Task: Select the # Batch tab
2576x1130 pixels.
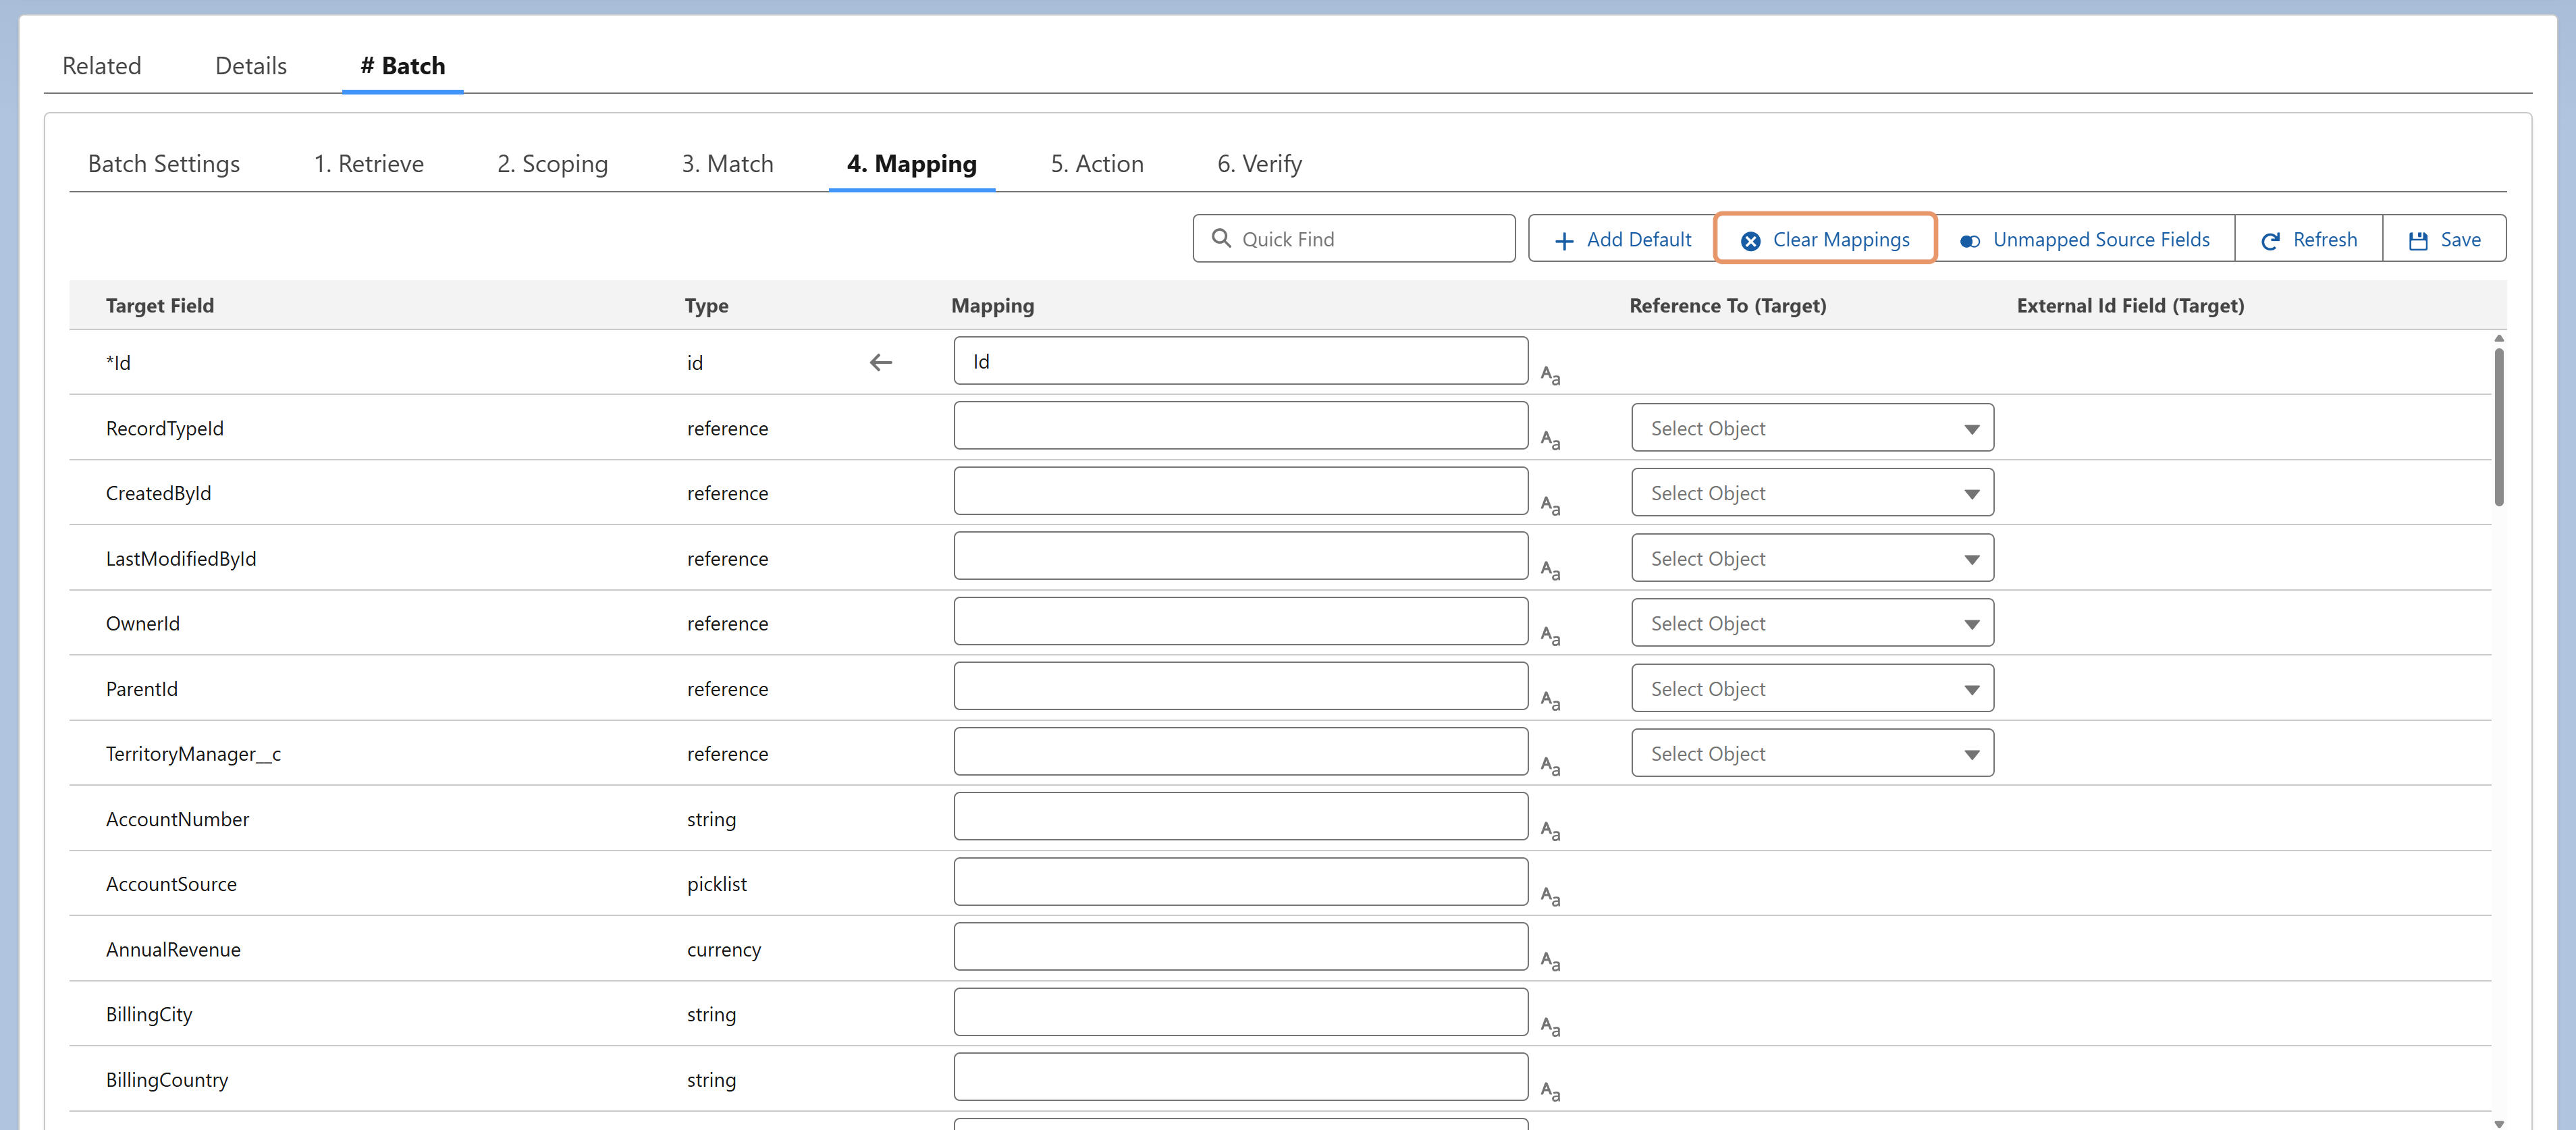Action: click(402, 66)
